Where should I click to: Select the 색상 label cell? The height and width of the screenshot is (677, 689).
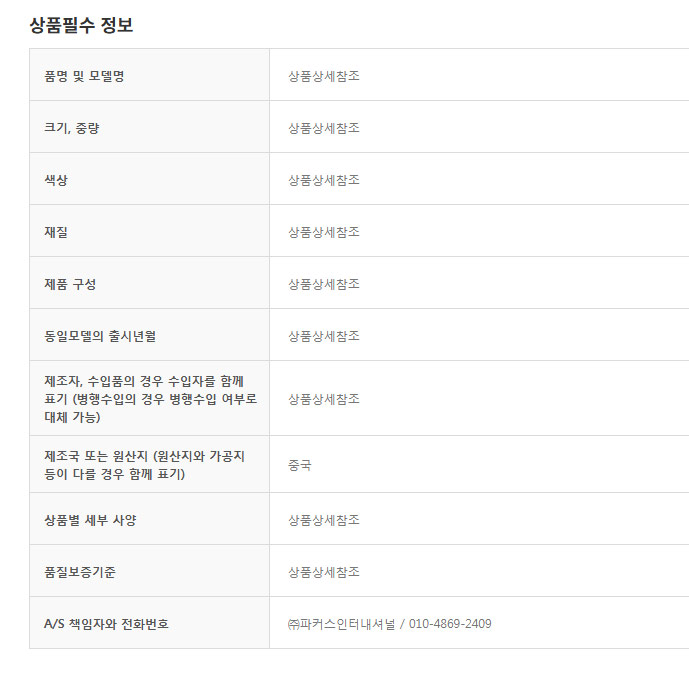pyautogui.click(x=56, y=180)
